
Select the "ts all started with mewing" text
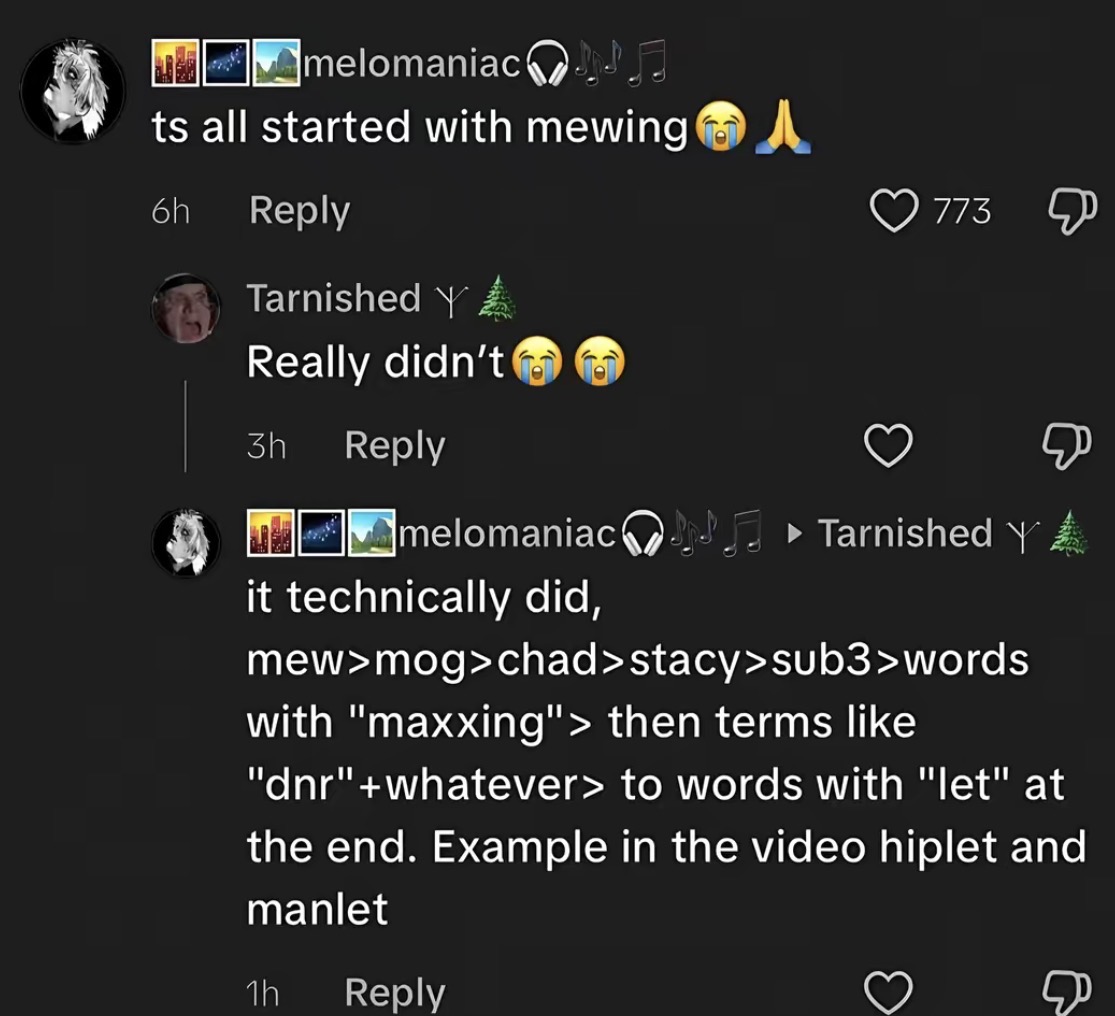click(420, 128)
